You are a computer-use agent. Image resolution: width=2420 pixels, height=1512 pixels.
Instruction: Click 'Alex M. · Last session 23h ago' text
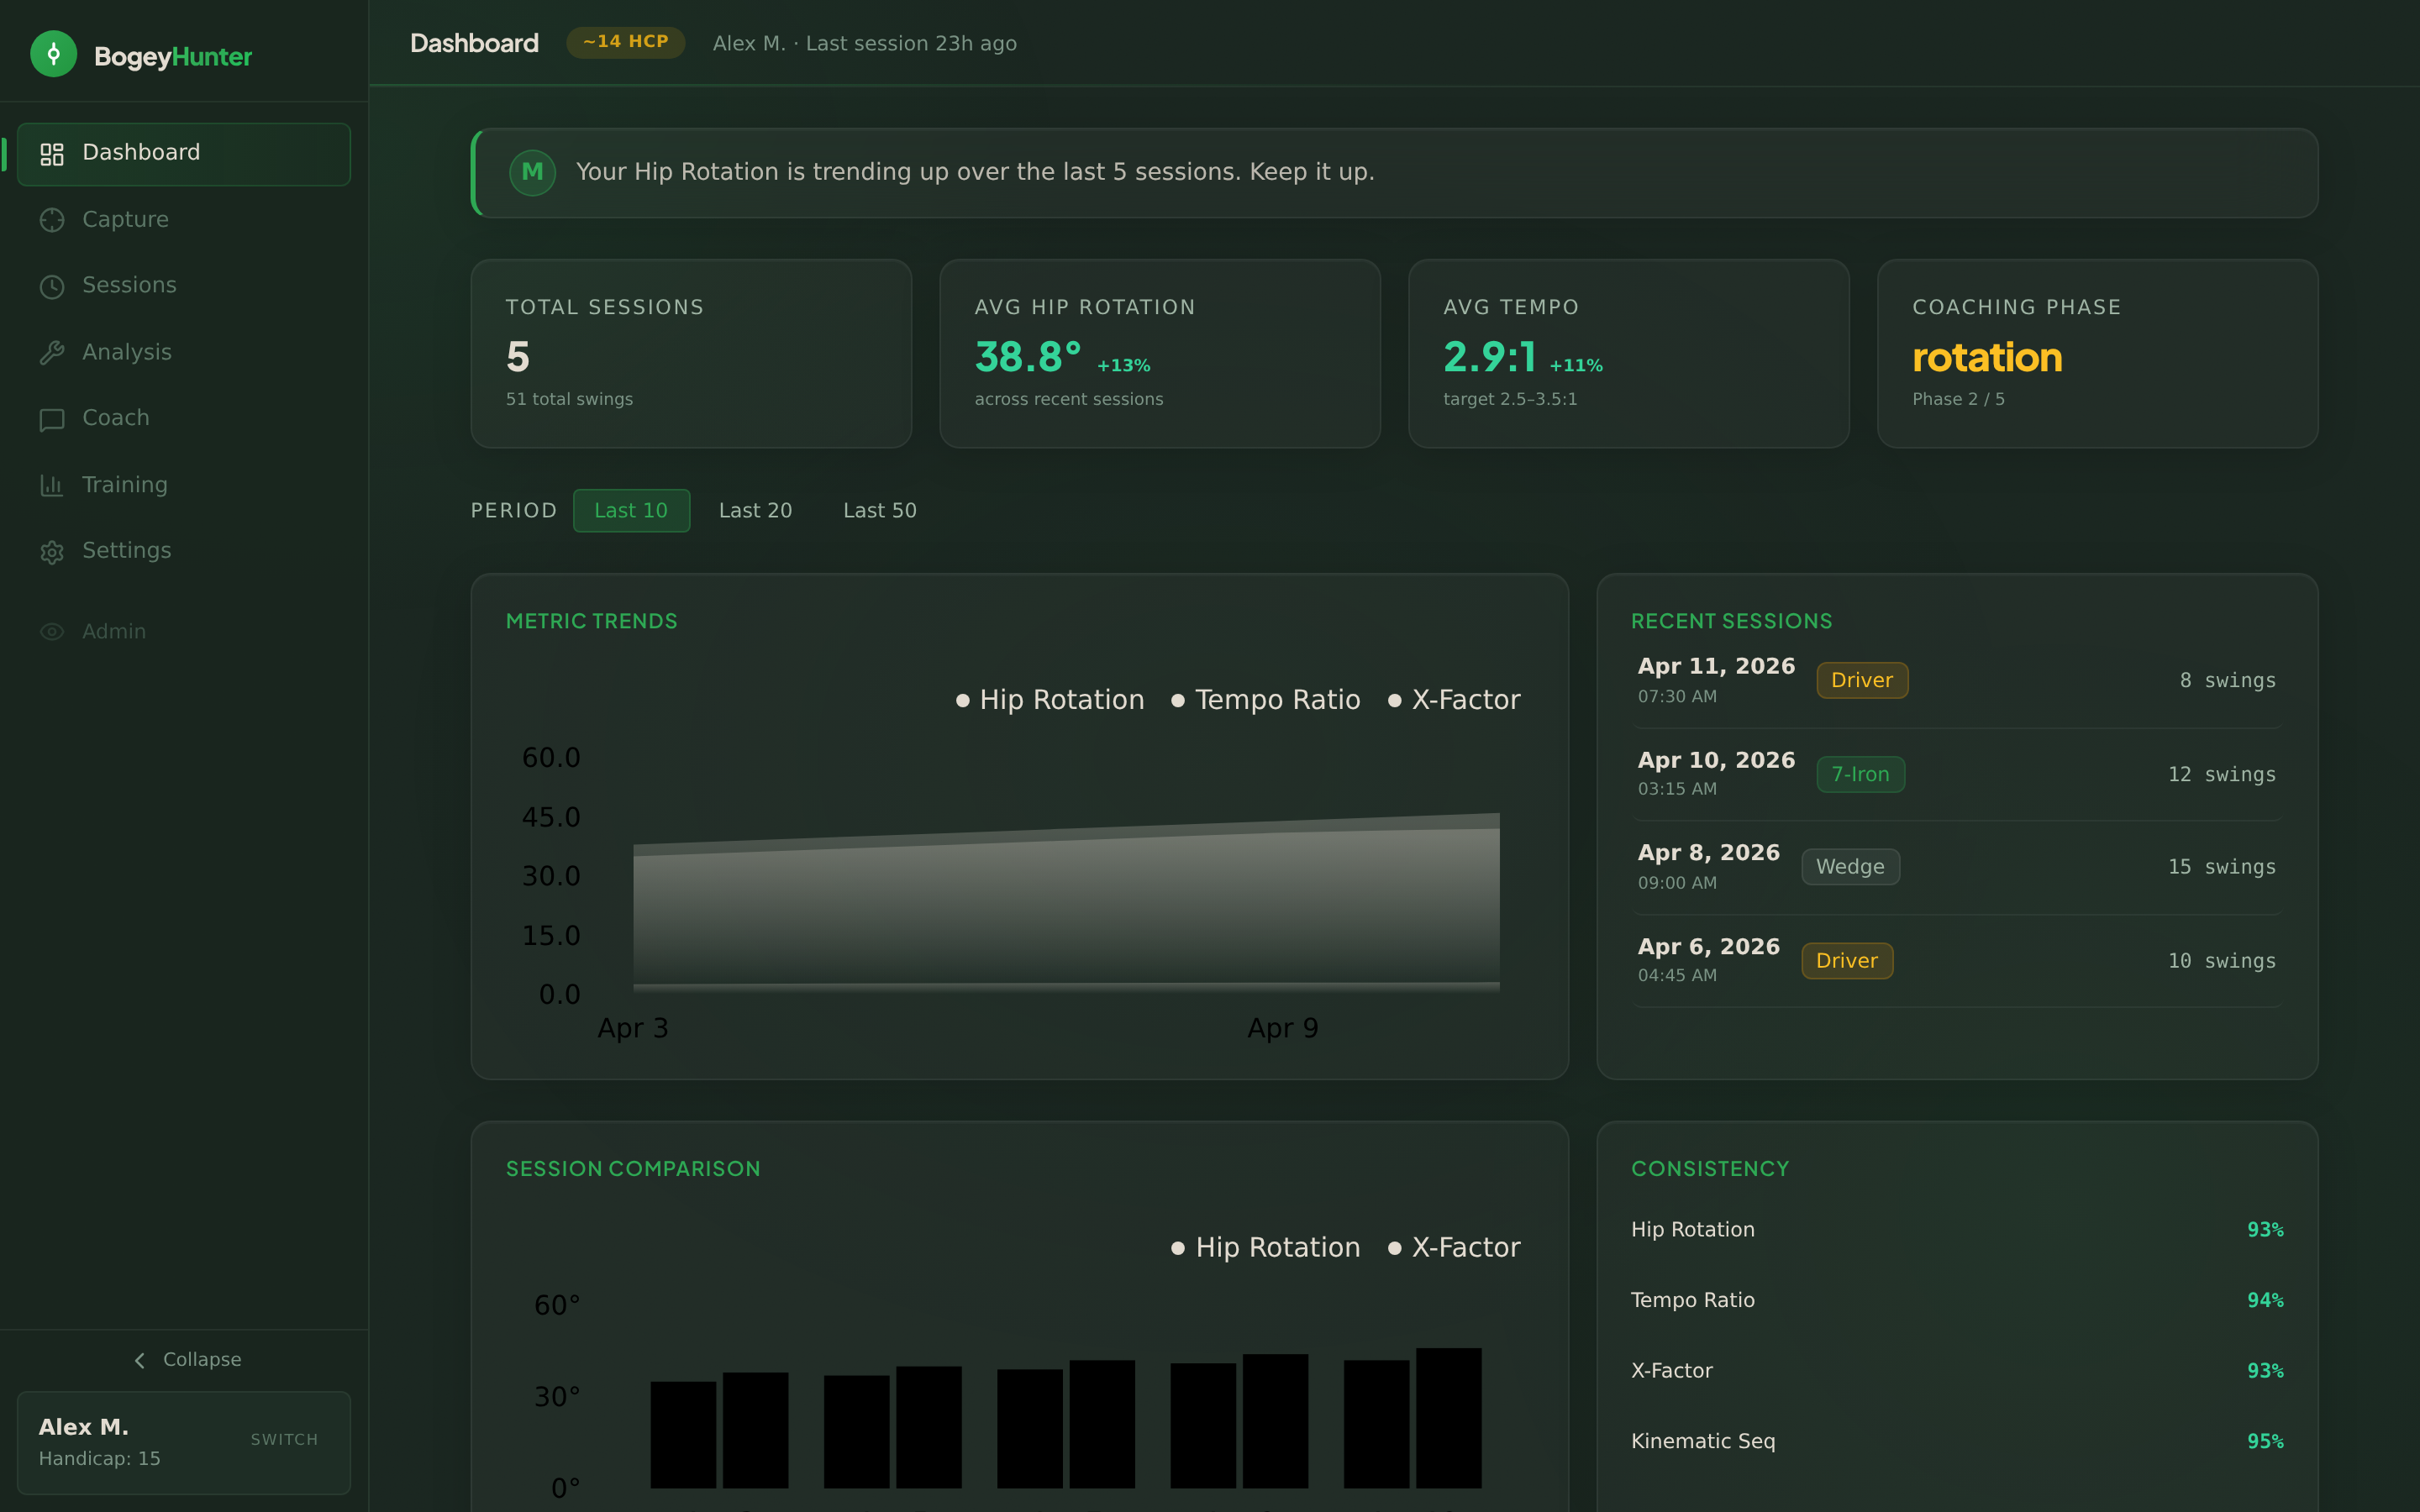tap(865, 43)
